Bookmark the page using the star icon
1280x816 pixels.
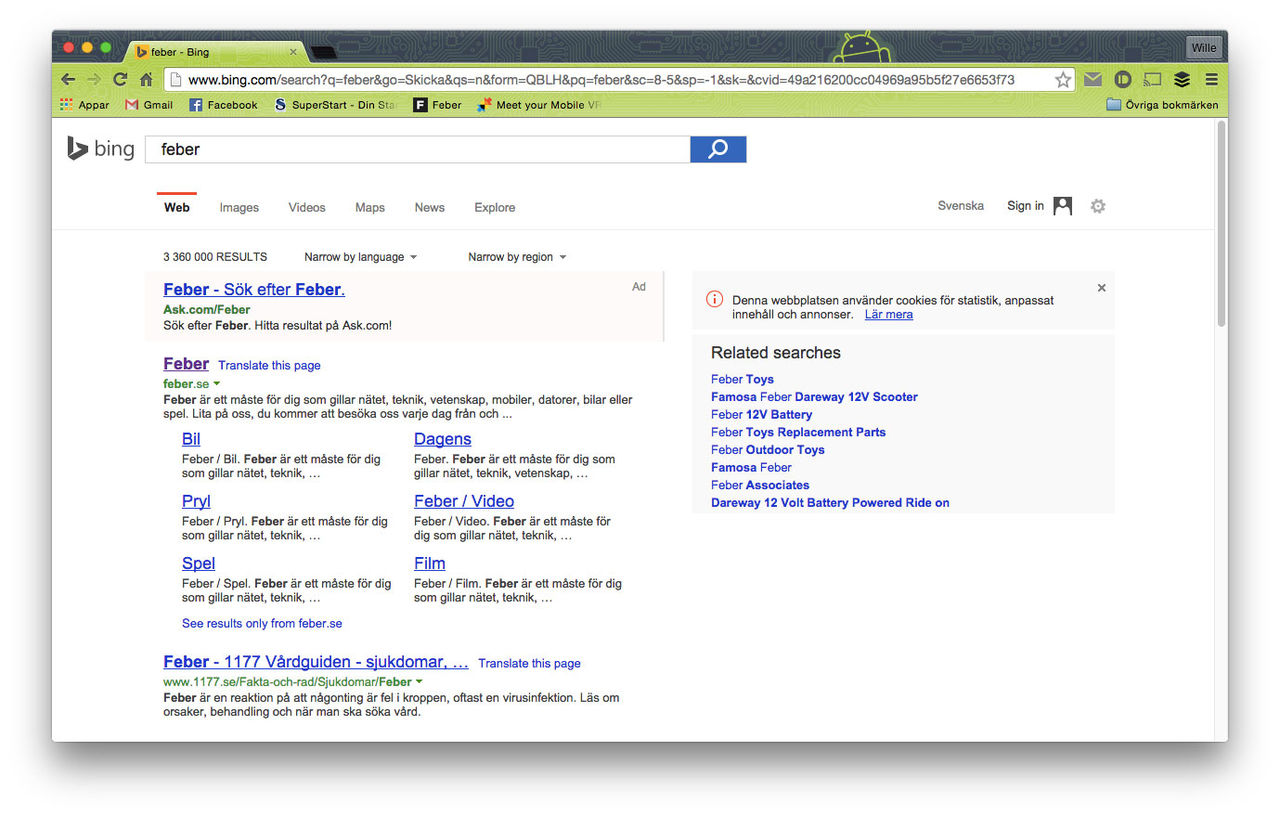pyautogui.click(x=1063, y=78)
